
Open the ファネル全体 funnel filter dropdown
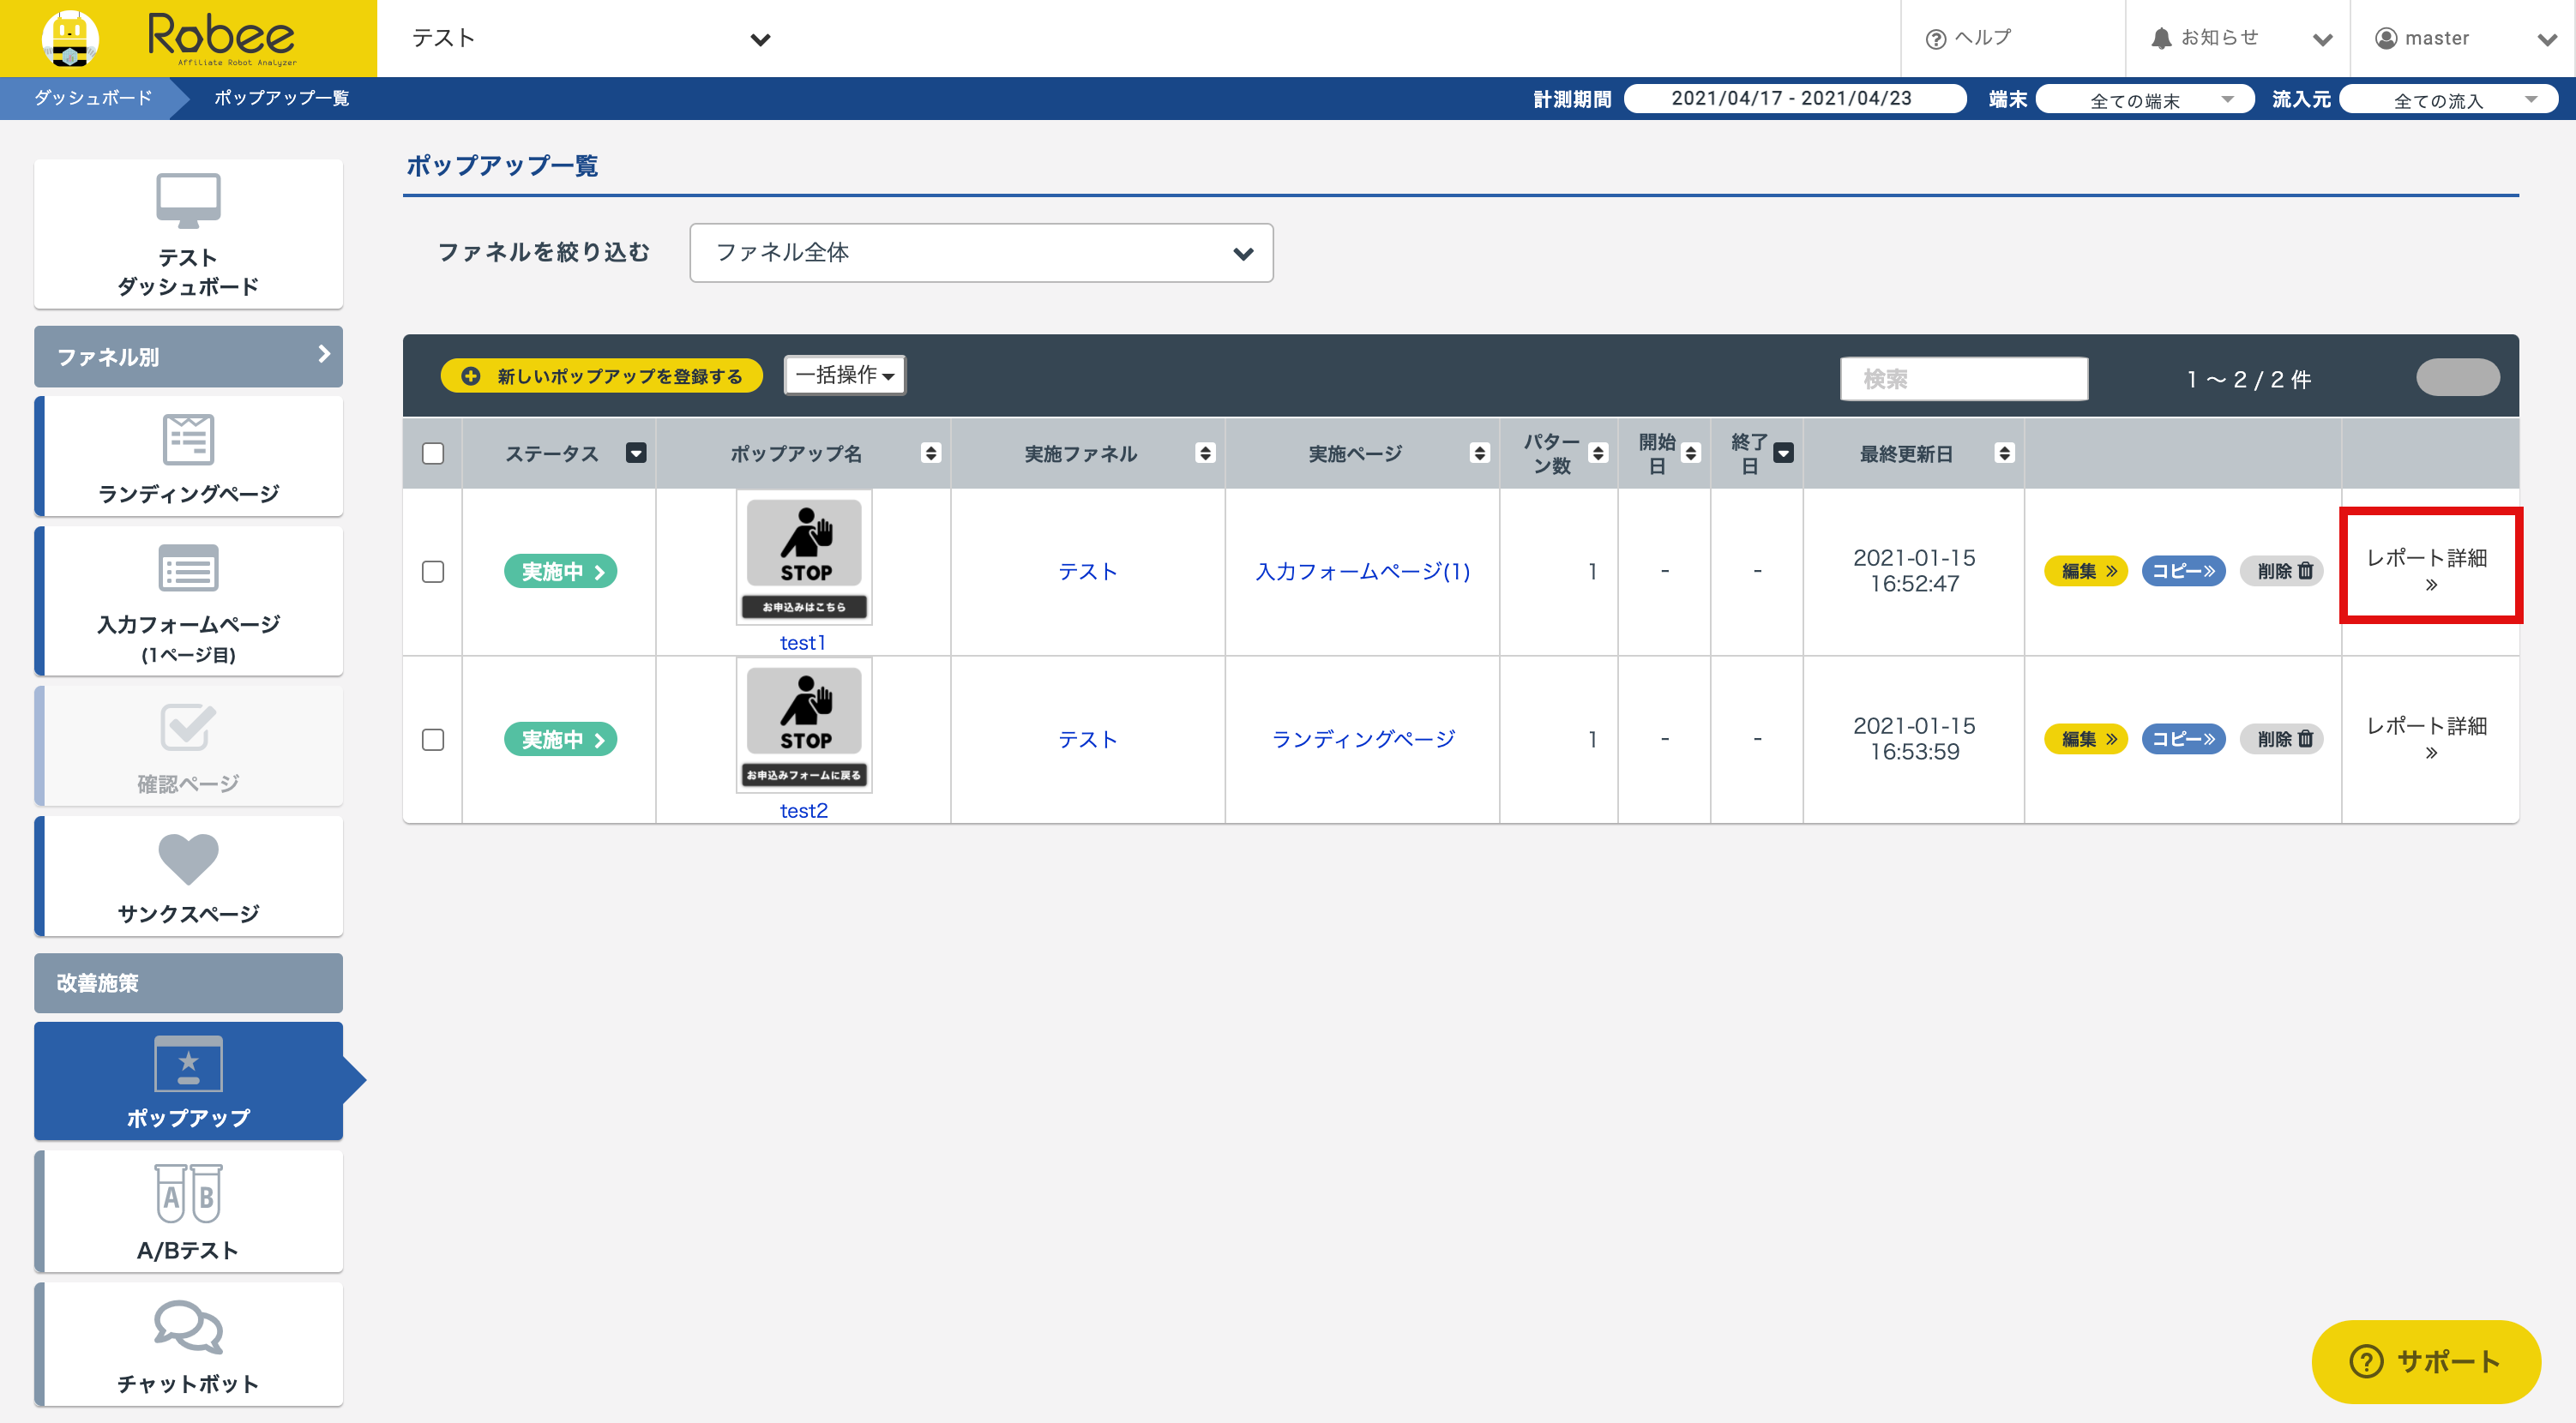[980, 253]
